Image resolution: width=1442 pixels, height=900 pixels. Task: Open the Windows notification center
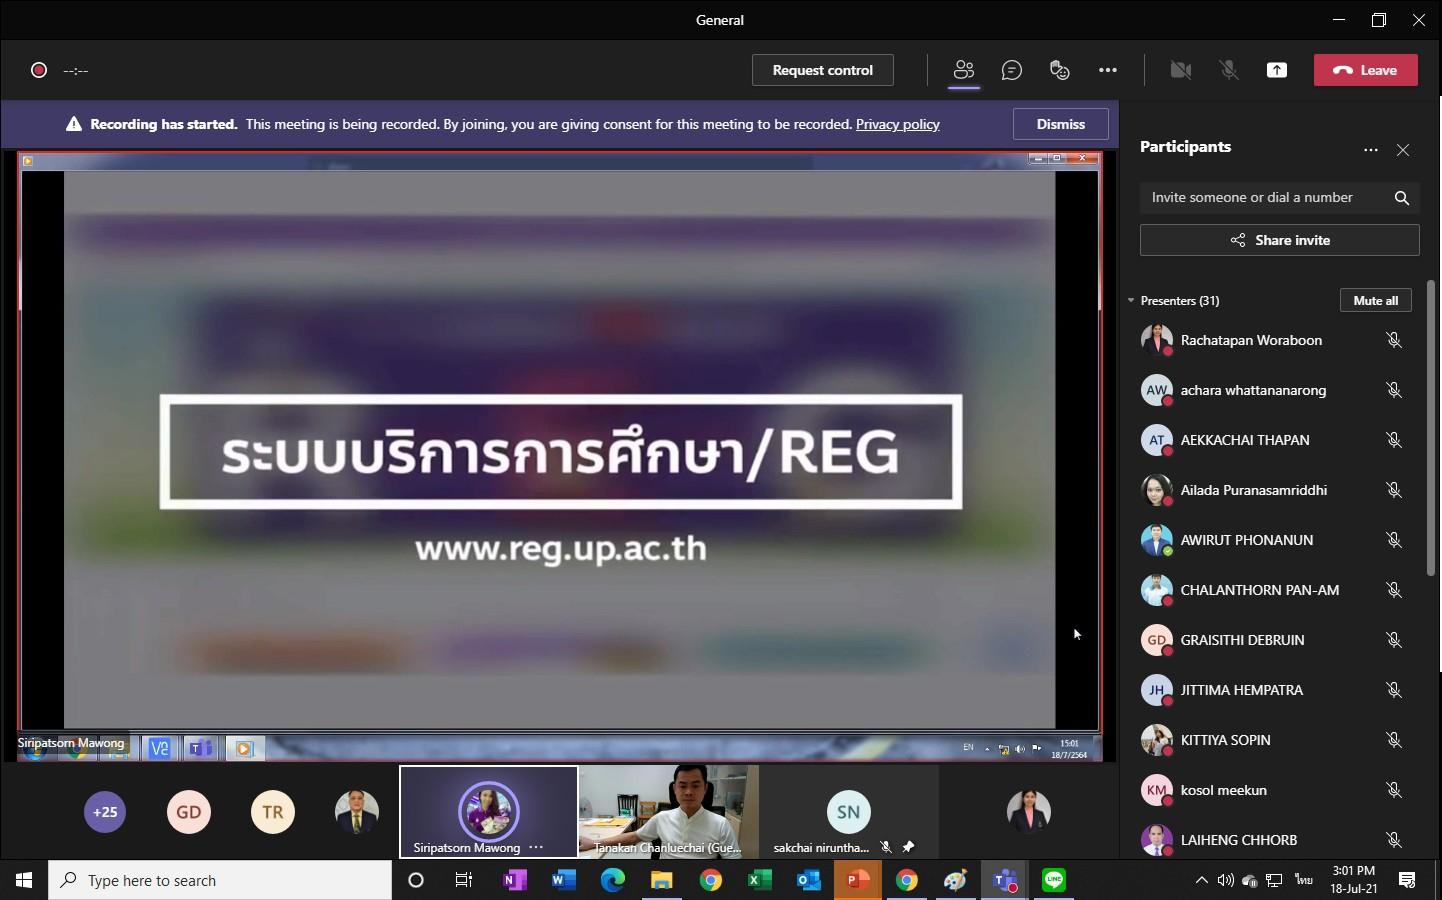pos(1407,880)
